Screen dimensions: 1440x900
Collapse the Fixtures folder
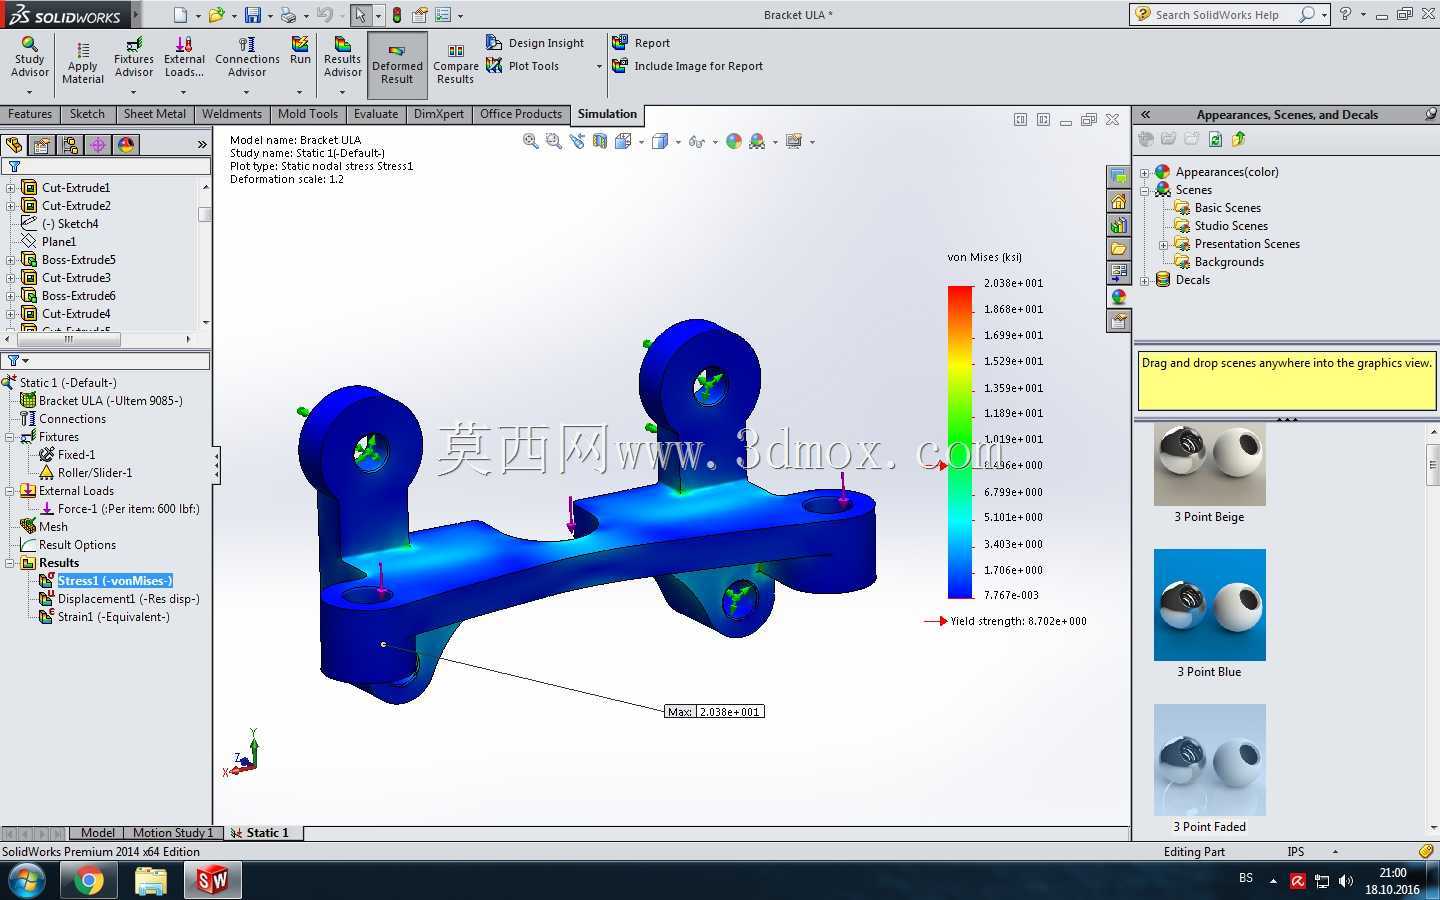click(11, 437)
